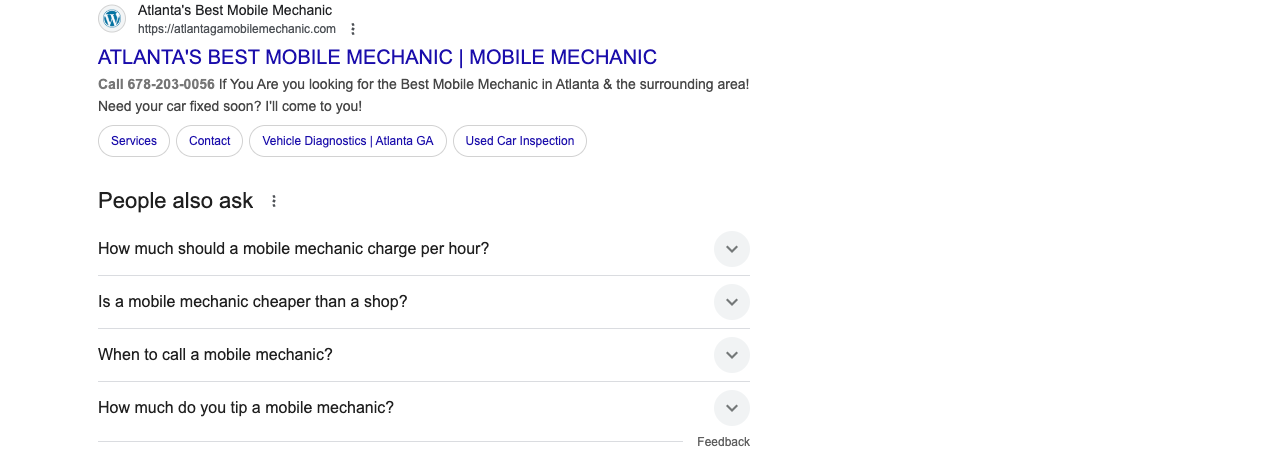Click the People also ask heading

click(176, 201)
